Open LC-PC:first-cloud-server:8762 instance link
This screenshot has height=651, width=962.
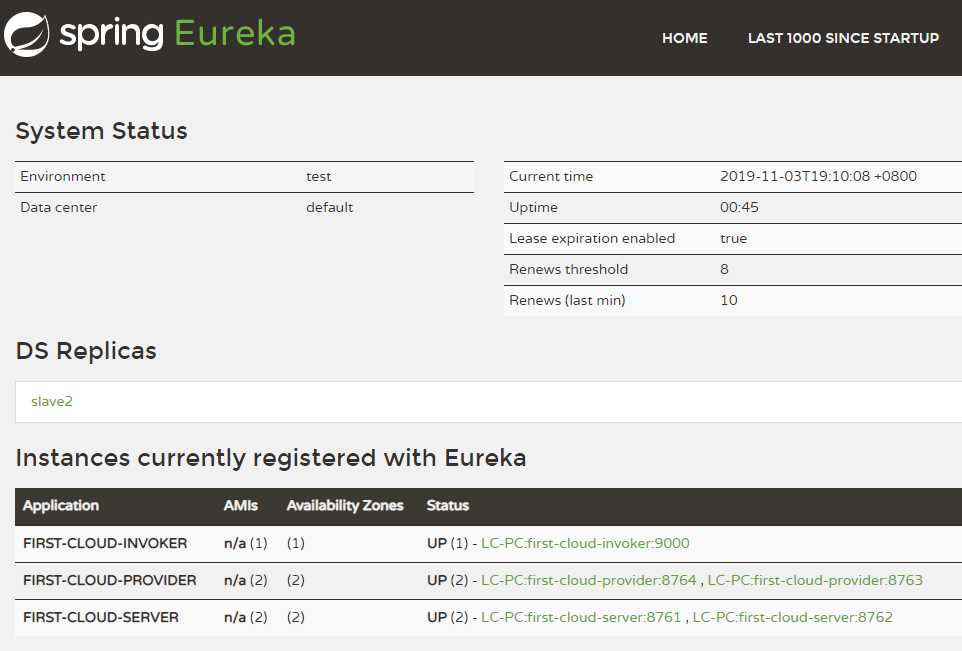(793, 617)
